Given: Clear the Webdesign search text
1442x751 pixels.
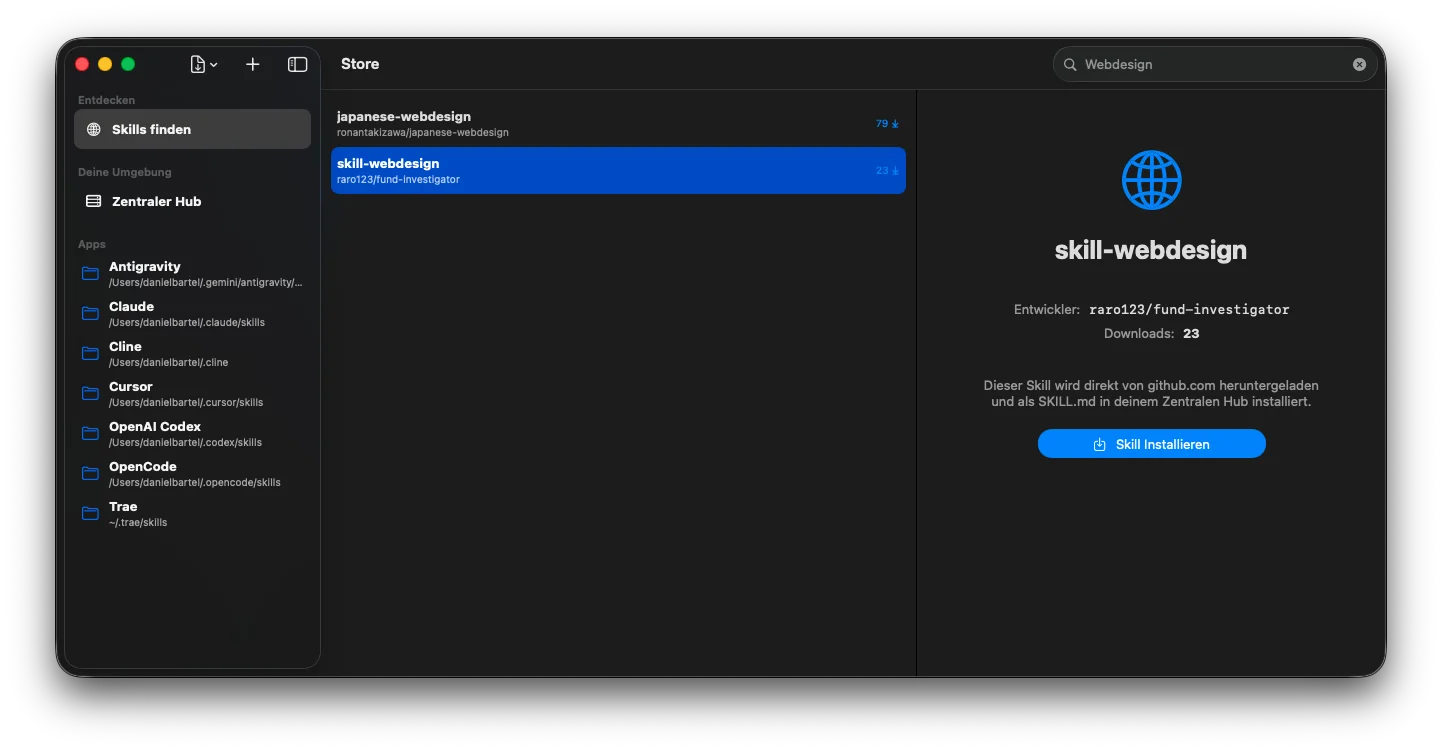Looking at the screenshot, I should tap(1359, 64).
